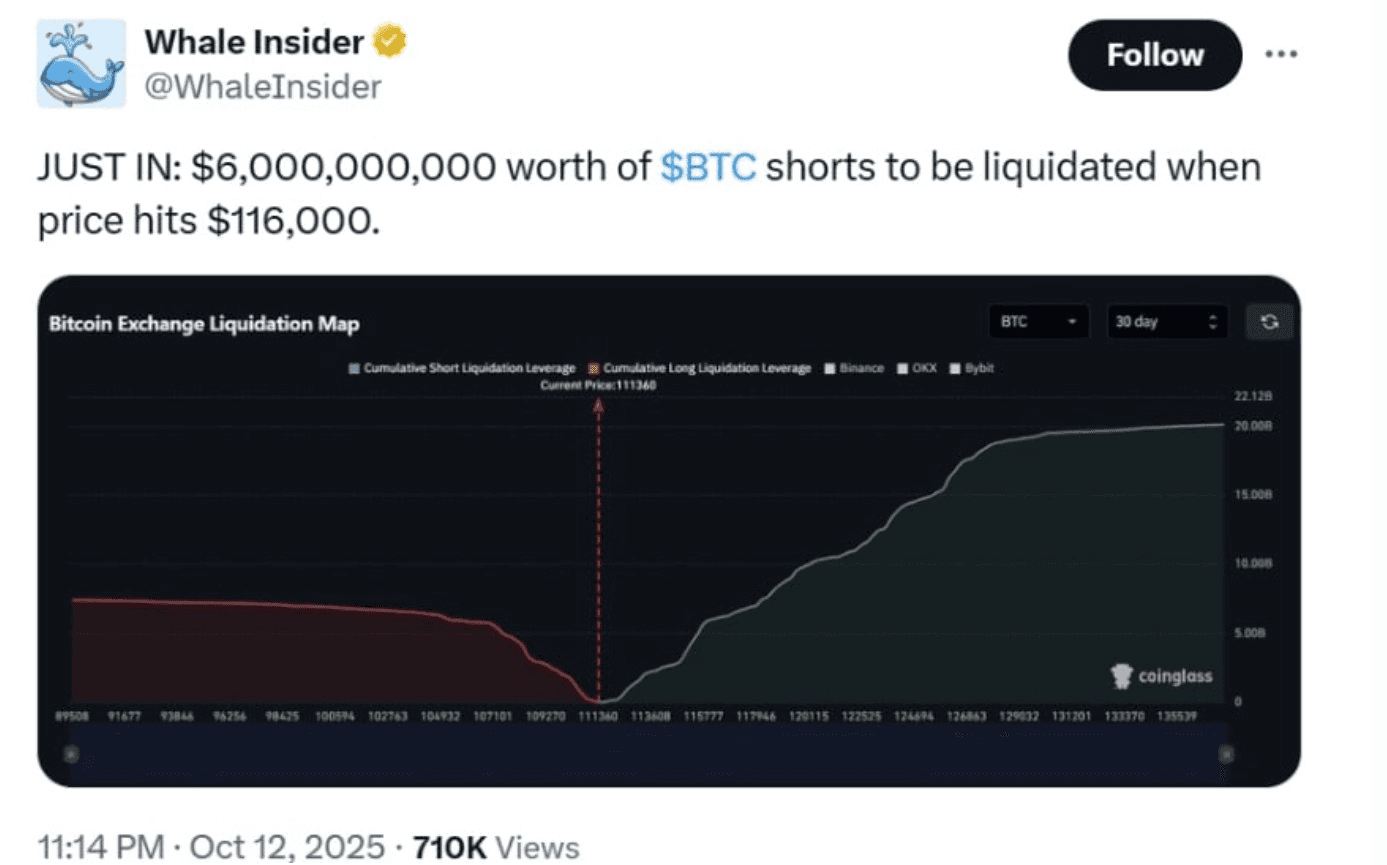The width and height of the screenshot is (1387, 865).
Task: Toggle the OKX legend series
Action: 916,368
